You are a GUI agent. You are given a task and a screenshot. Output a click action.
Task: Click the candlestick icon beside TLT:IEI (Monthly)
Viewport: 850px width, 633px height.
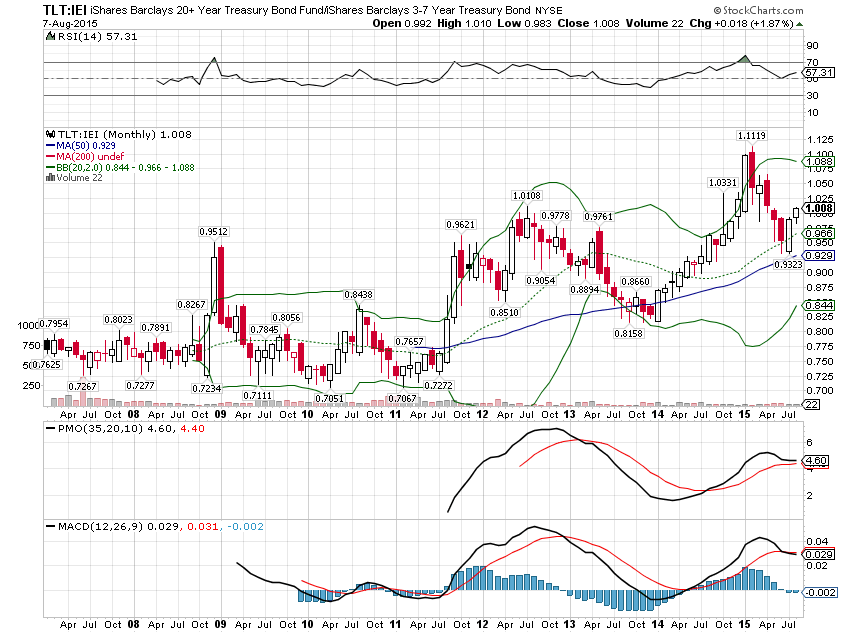coord(50,134)
